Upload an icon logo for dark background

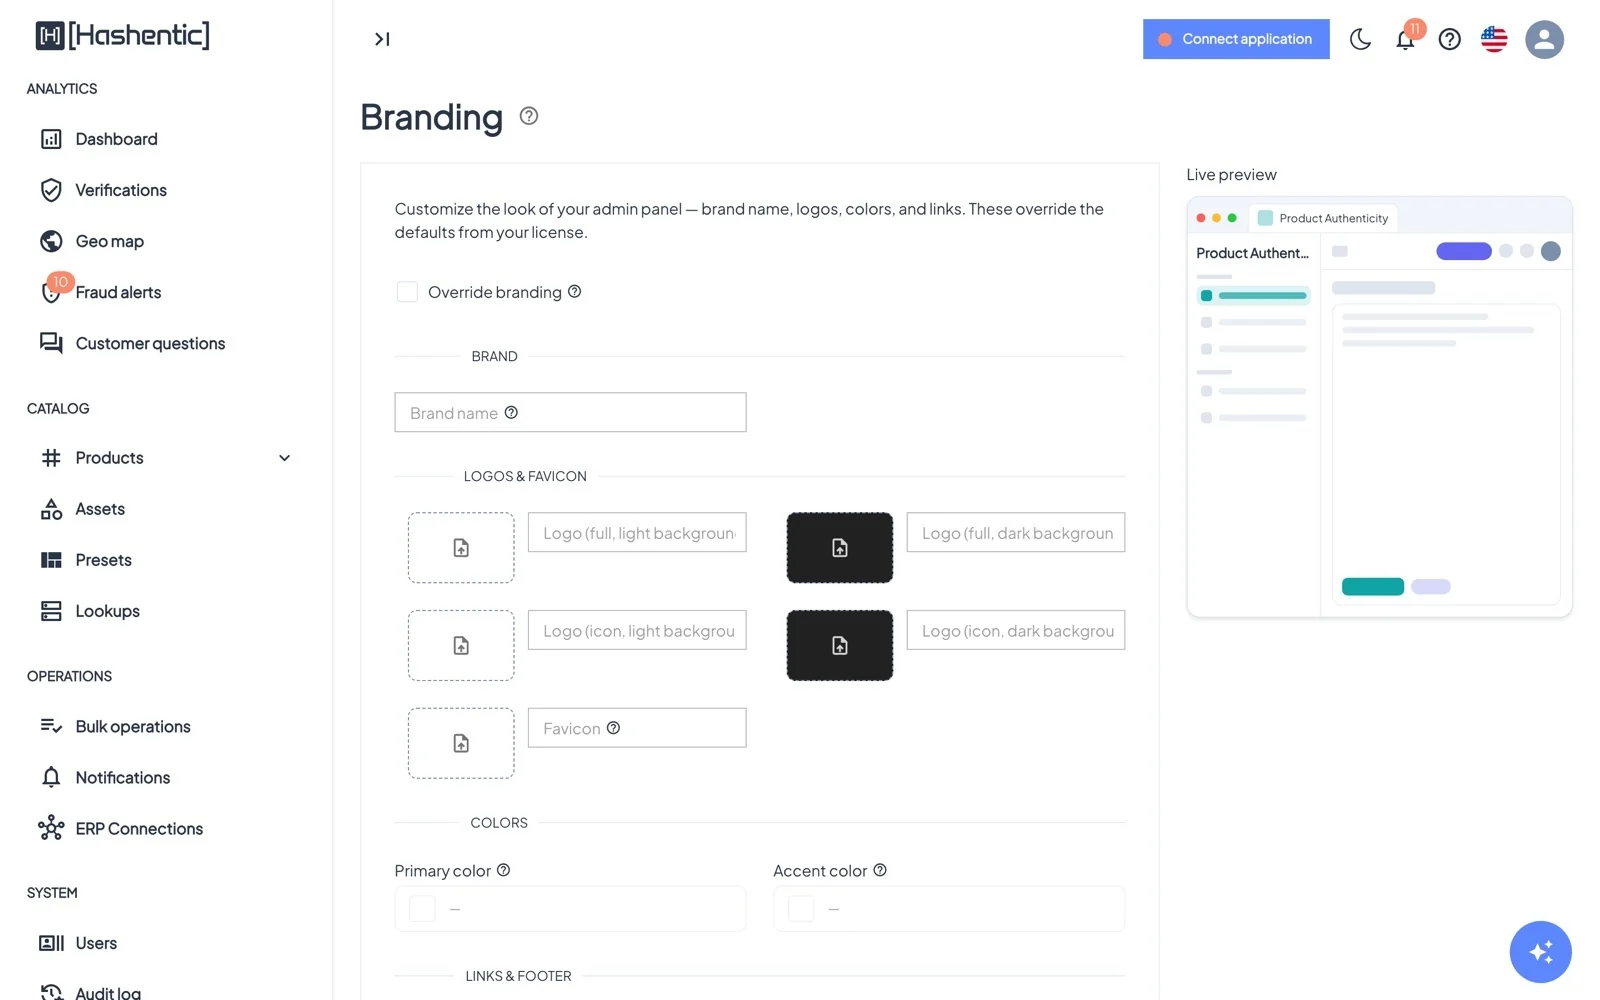coord(840,646)
